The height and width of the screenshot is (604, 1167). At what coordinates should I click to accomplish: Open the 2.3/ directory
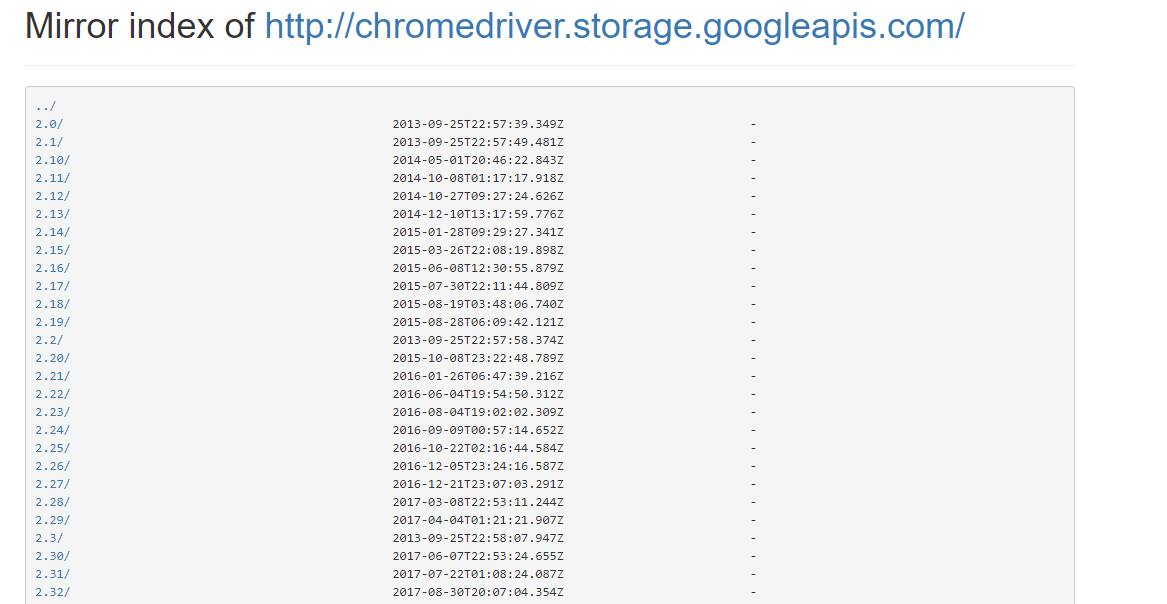(42, 537)
